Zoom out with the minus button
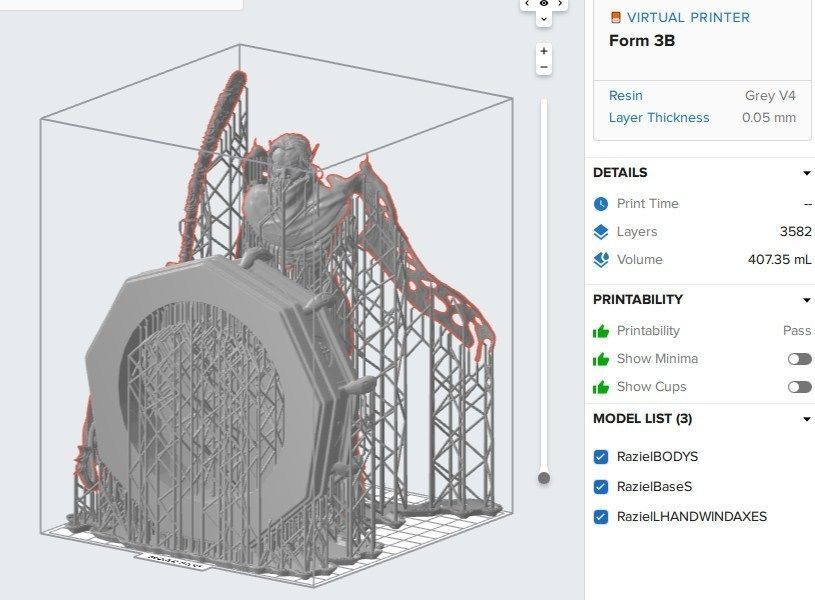 tap(544, 67)
